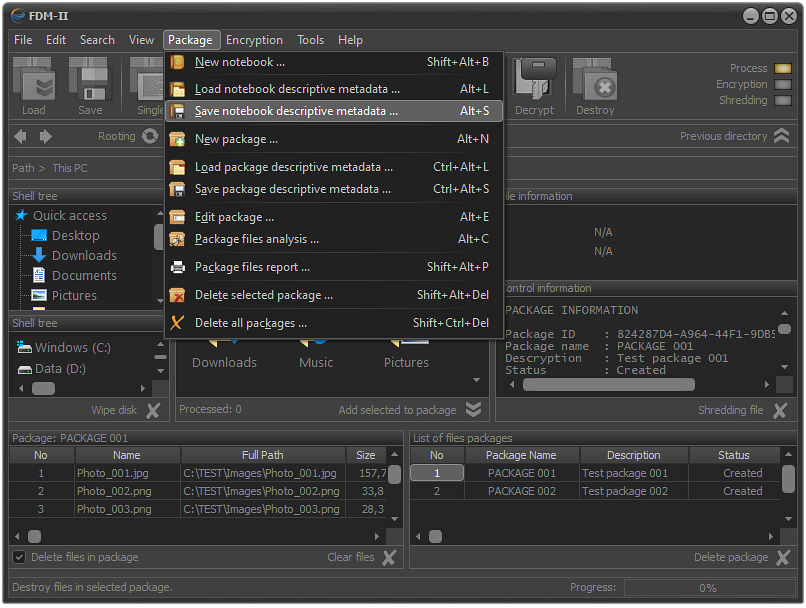Screen dimensions: 806x608
Task: Choose Package files analysis menu entry
Action: point(333,239)
